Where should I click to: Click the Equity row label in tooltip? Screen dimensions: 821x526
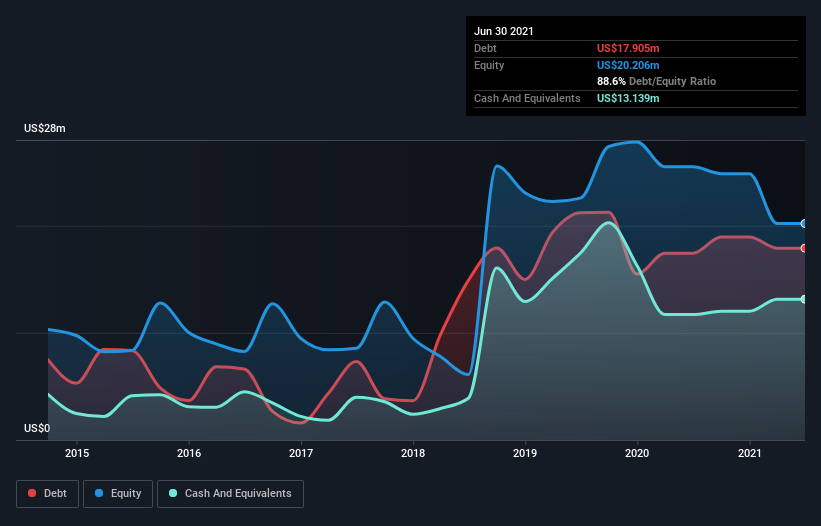tap(489, 65)
